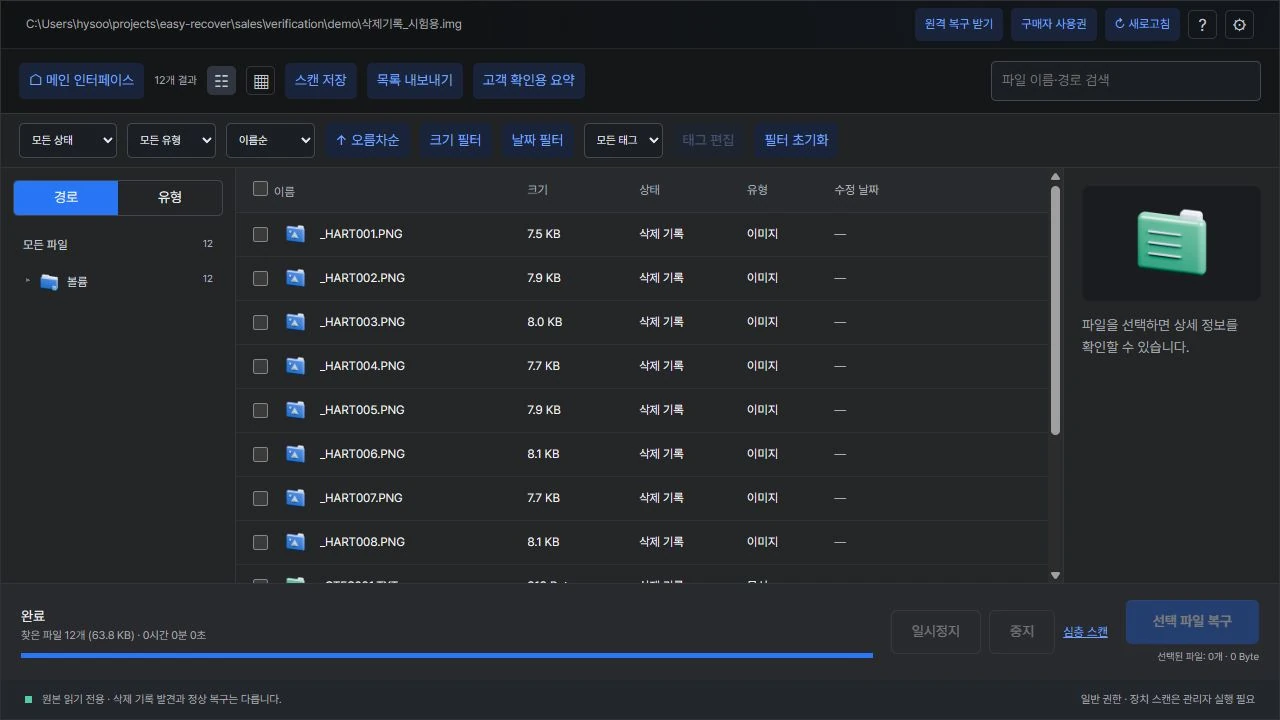Click the 파일 이름·경로 검색 field
This screenshot has width=1280, height=720.
coord(1126,81)
